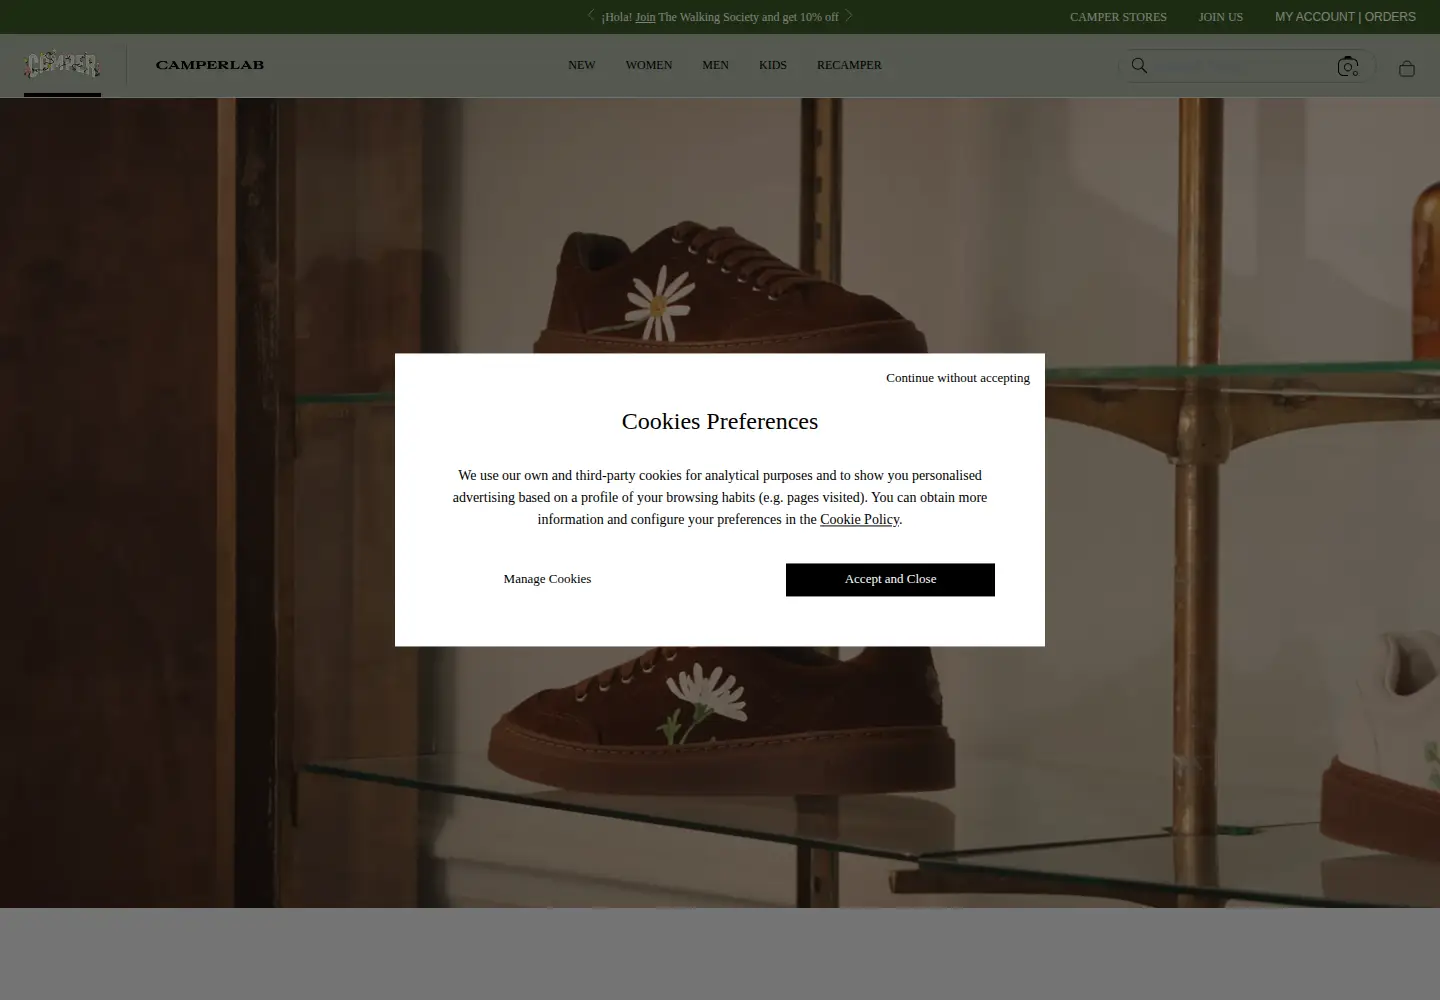Click Accept and Close button

(x=890, y=580)
